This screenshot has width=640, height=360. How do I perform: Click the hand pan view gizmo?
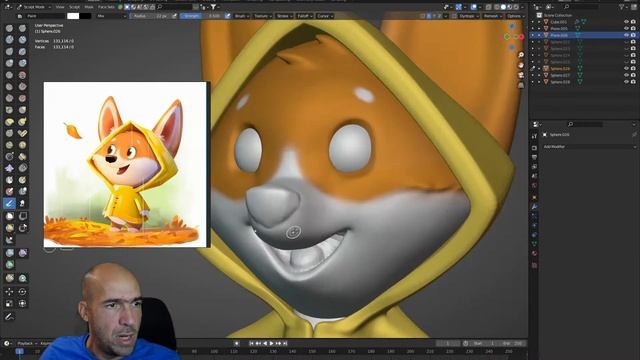(521, 65)
